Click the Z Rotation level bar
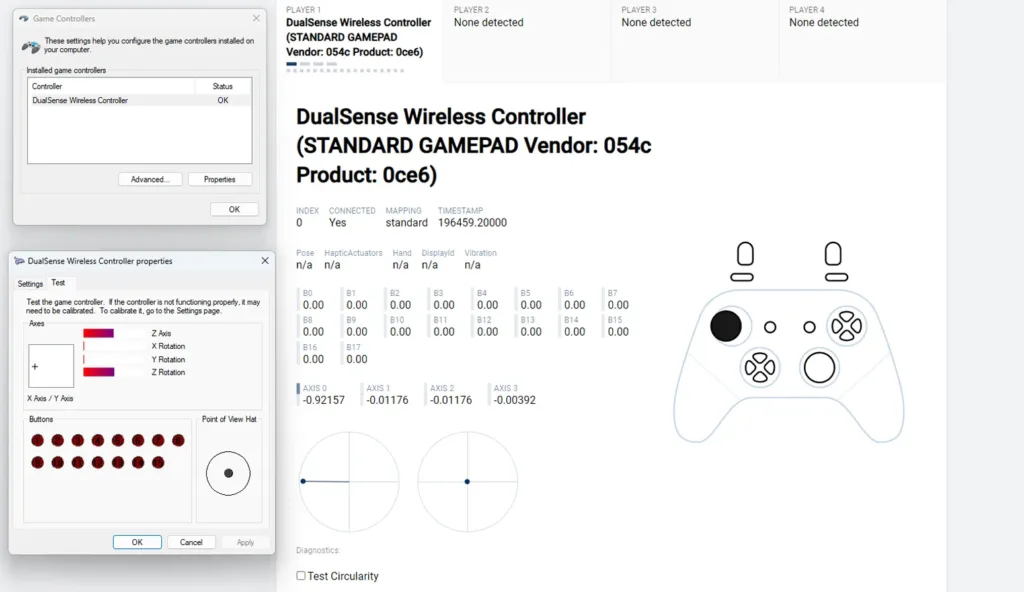Image resolution: width=1024 pixels, height=592 pixels. 114,372
